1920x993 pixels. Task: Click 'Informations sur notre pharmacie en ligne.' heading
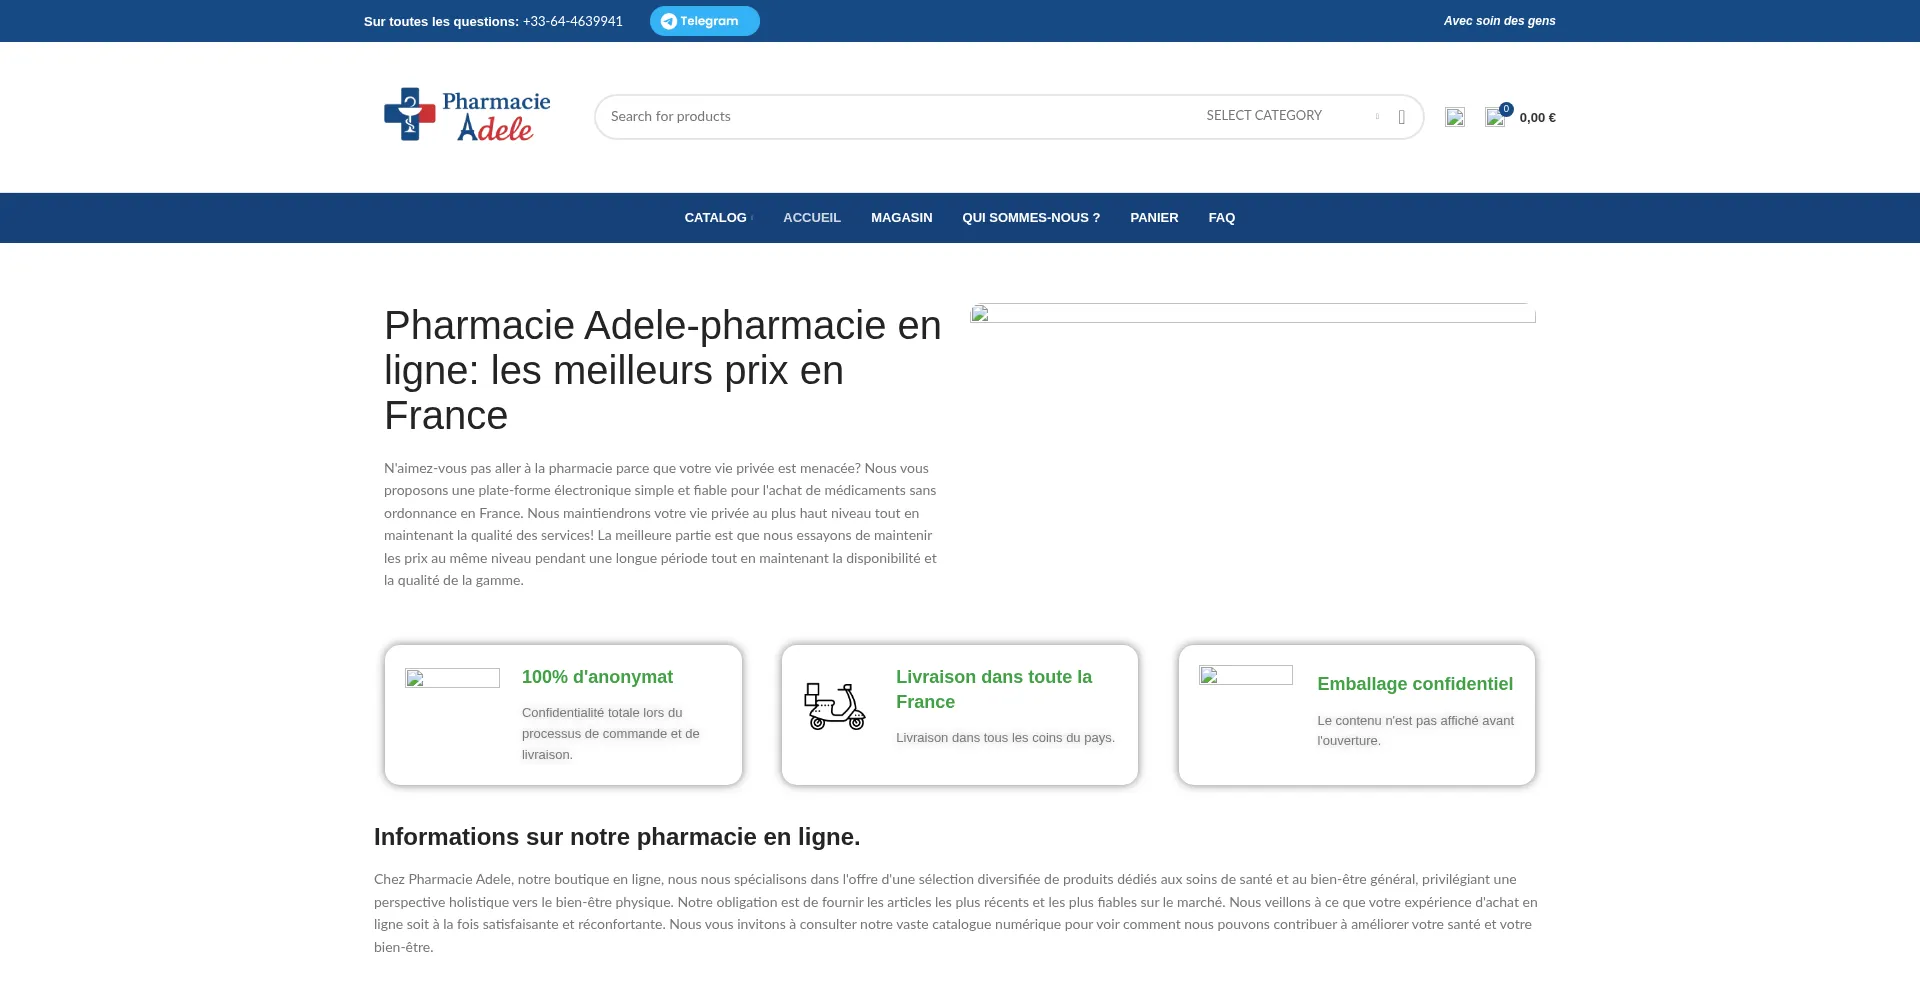pyautogui.click(x=617, y=837)
